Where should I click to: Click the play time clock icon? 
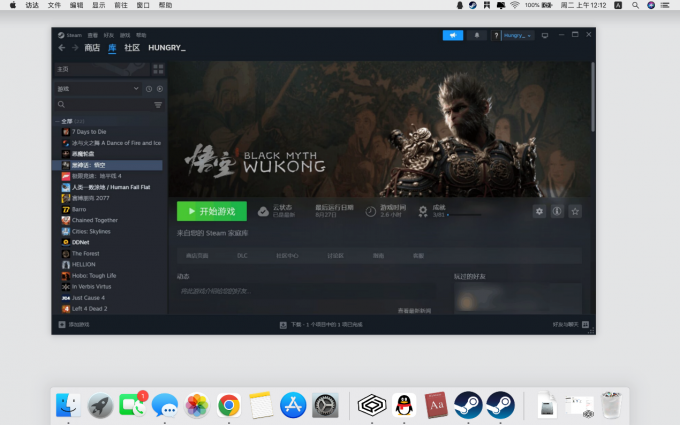(x=370, y=212)
